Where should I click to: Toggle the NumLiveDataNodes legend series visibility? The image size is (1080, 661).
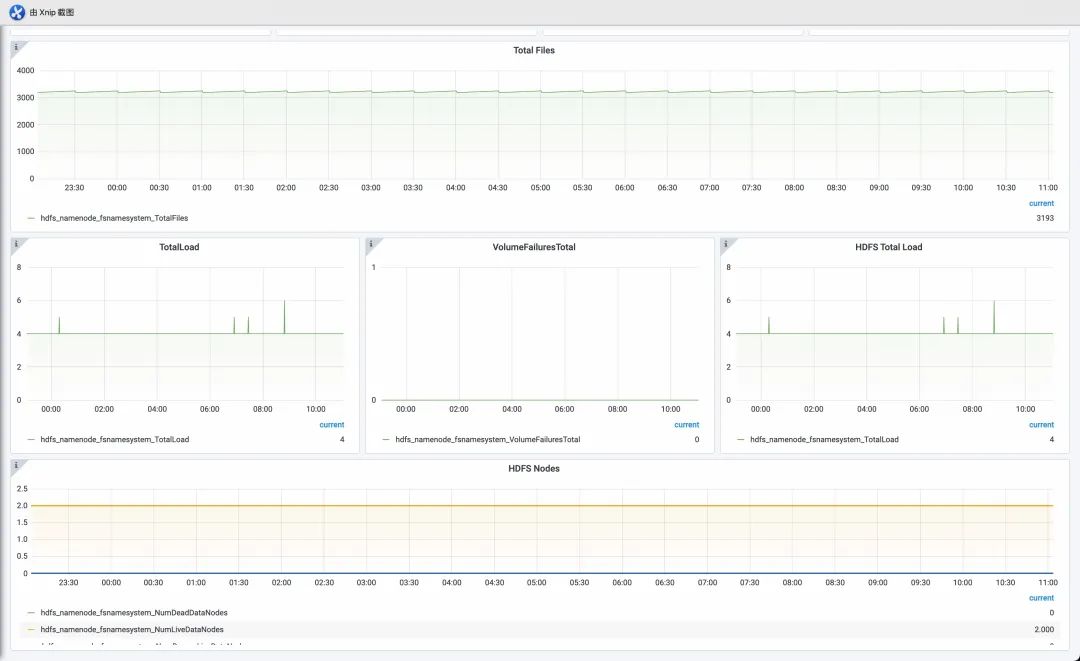[x=132, y=629]
